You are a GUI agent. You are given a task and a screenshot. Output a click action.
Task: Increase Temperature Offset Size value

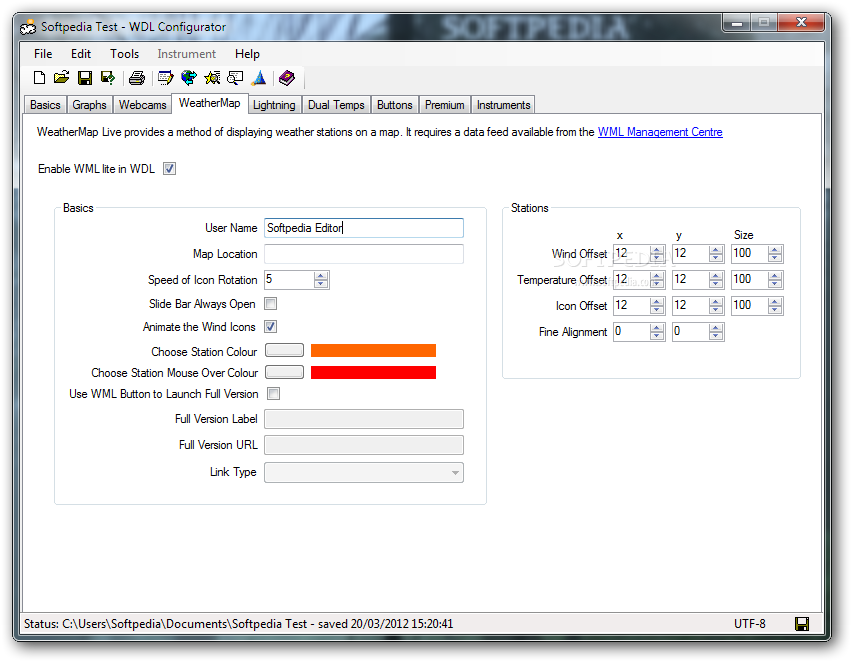coord(775,276)
